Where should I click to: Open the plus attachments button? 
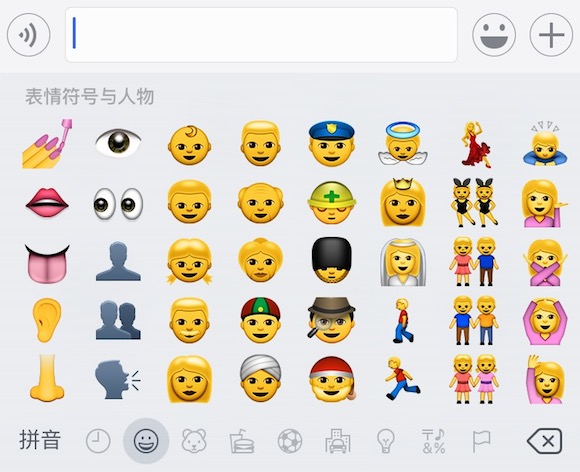(551, 35)
